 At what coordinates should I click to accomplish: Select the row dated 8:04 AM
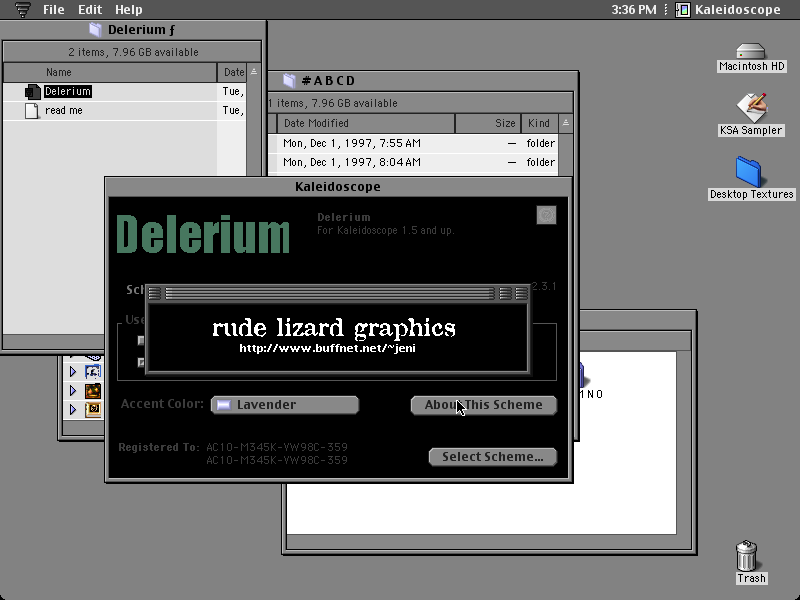(x=412, y=162)
